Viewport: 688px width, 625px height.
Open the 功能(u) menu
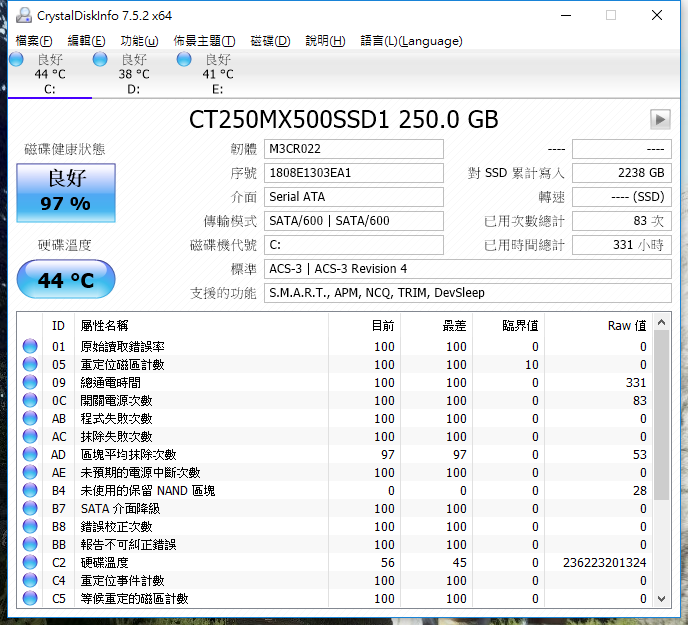click(x=139, y=41)
